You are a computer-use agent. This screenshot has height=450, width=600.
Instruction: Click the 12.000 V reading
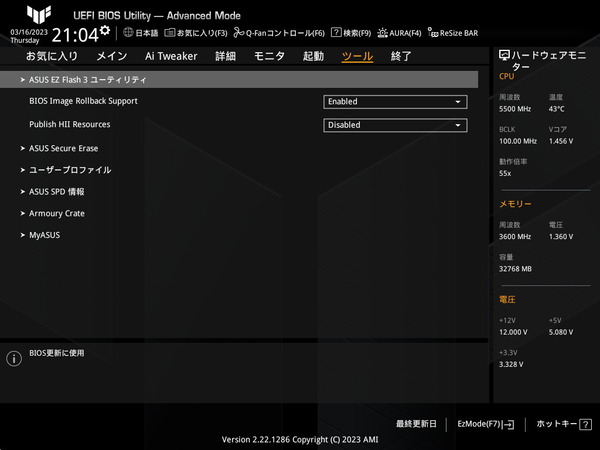[513, 332]
